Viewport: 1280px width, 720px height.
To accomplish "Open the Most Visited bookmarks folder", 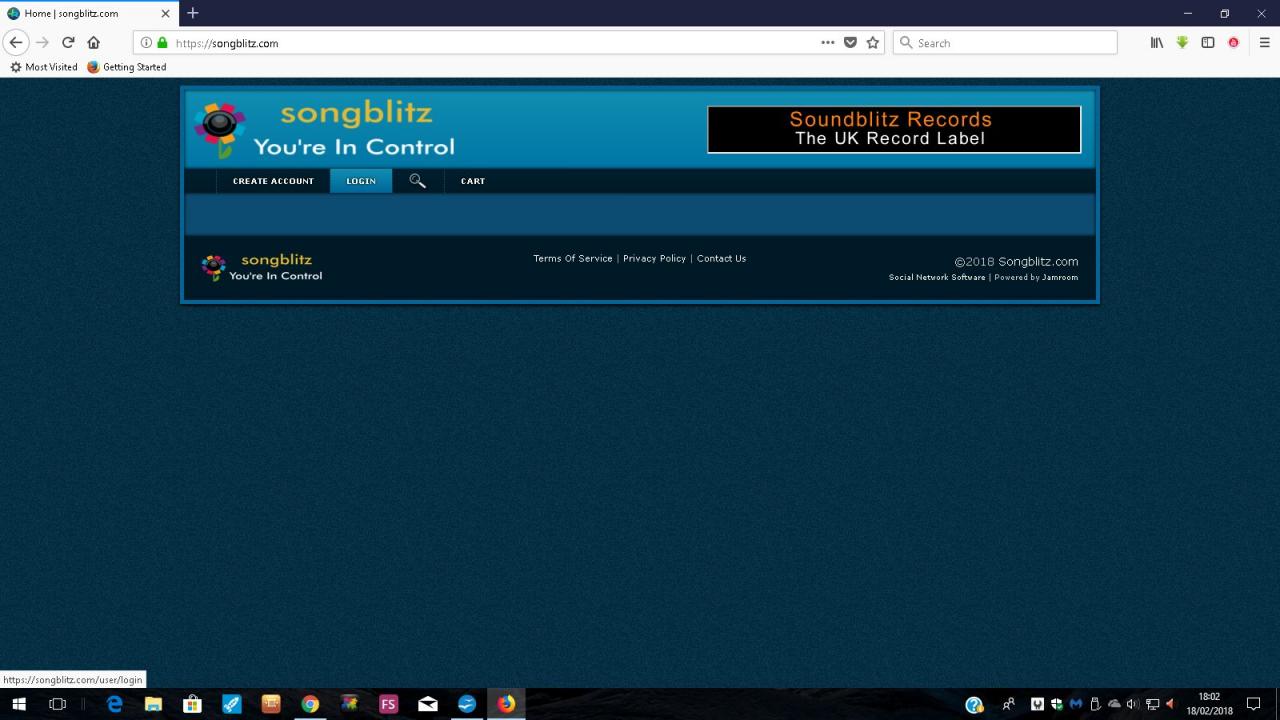I will click(x=44, y=67).
